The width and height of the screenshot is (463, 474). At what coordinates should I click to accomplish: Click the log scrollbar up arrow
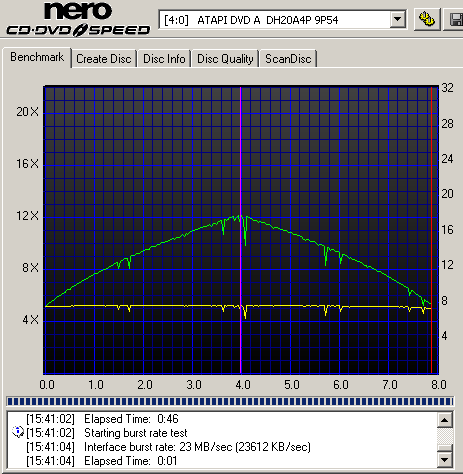point(445,420)
